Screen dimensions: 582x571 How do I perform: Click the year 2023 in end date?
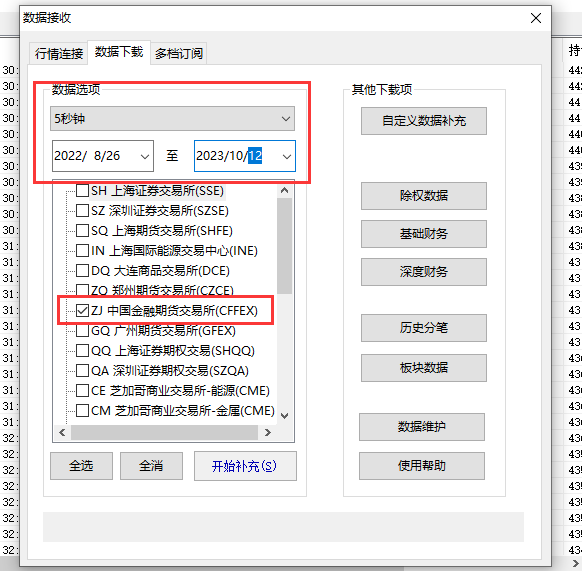click(209, 156)
